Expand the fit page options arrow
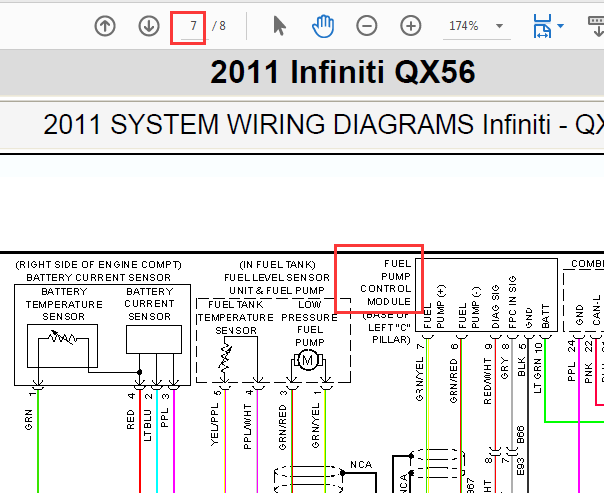604x493 pixels. (x=560, y=26)
